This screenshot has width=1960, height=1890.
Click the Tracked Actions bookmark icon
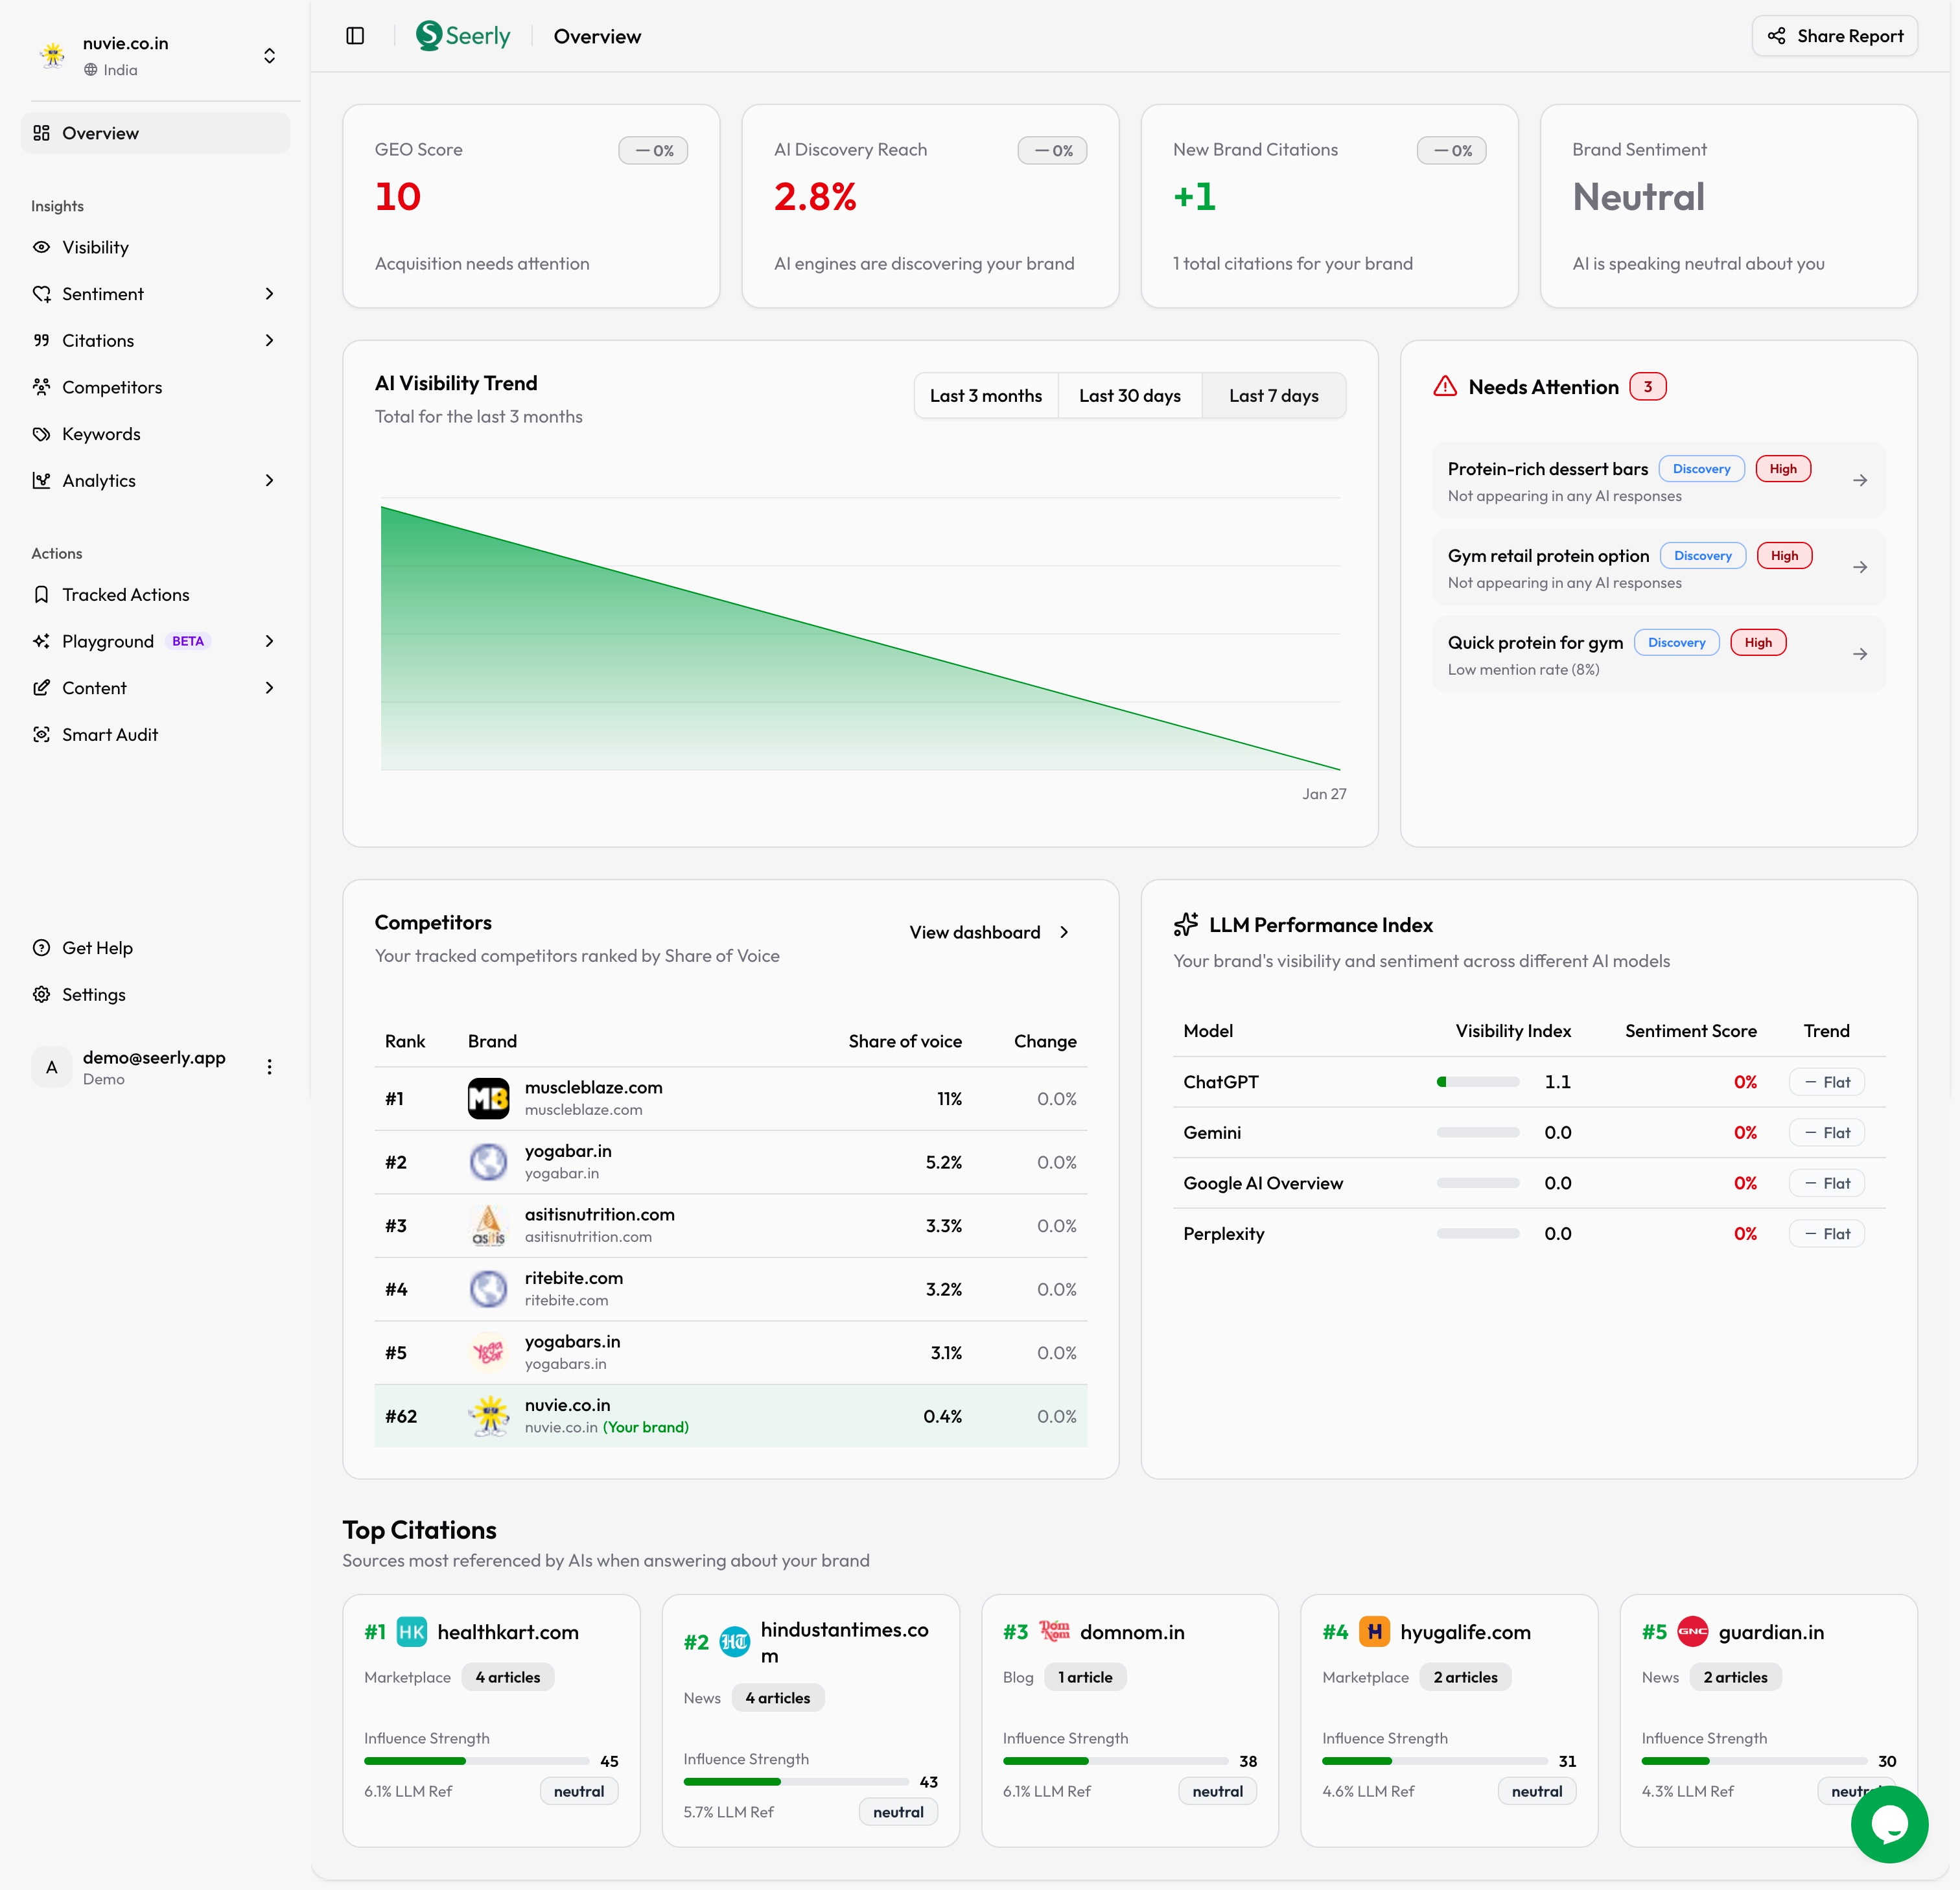(x=41, y=595)
